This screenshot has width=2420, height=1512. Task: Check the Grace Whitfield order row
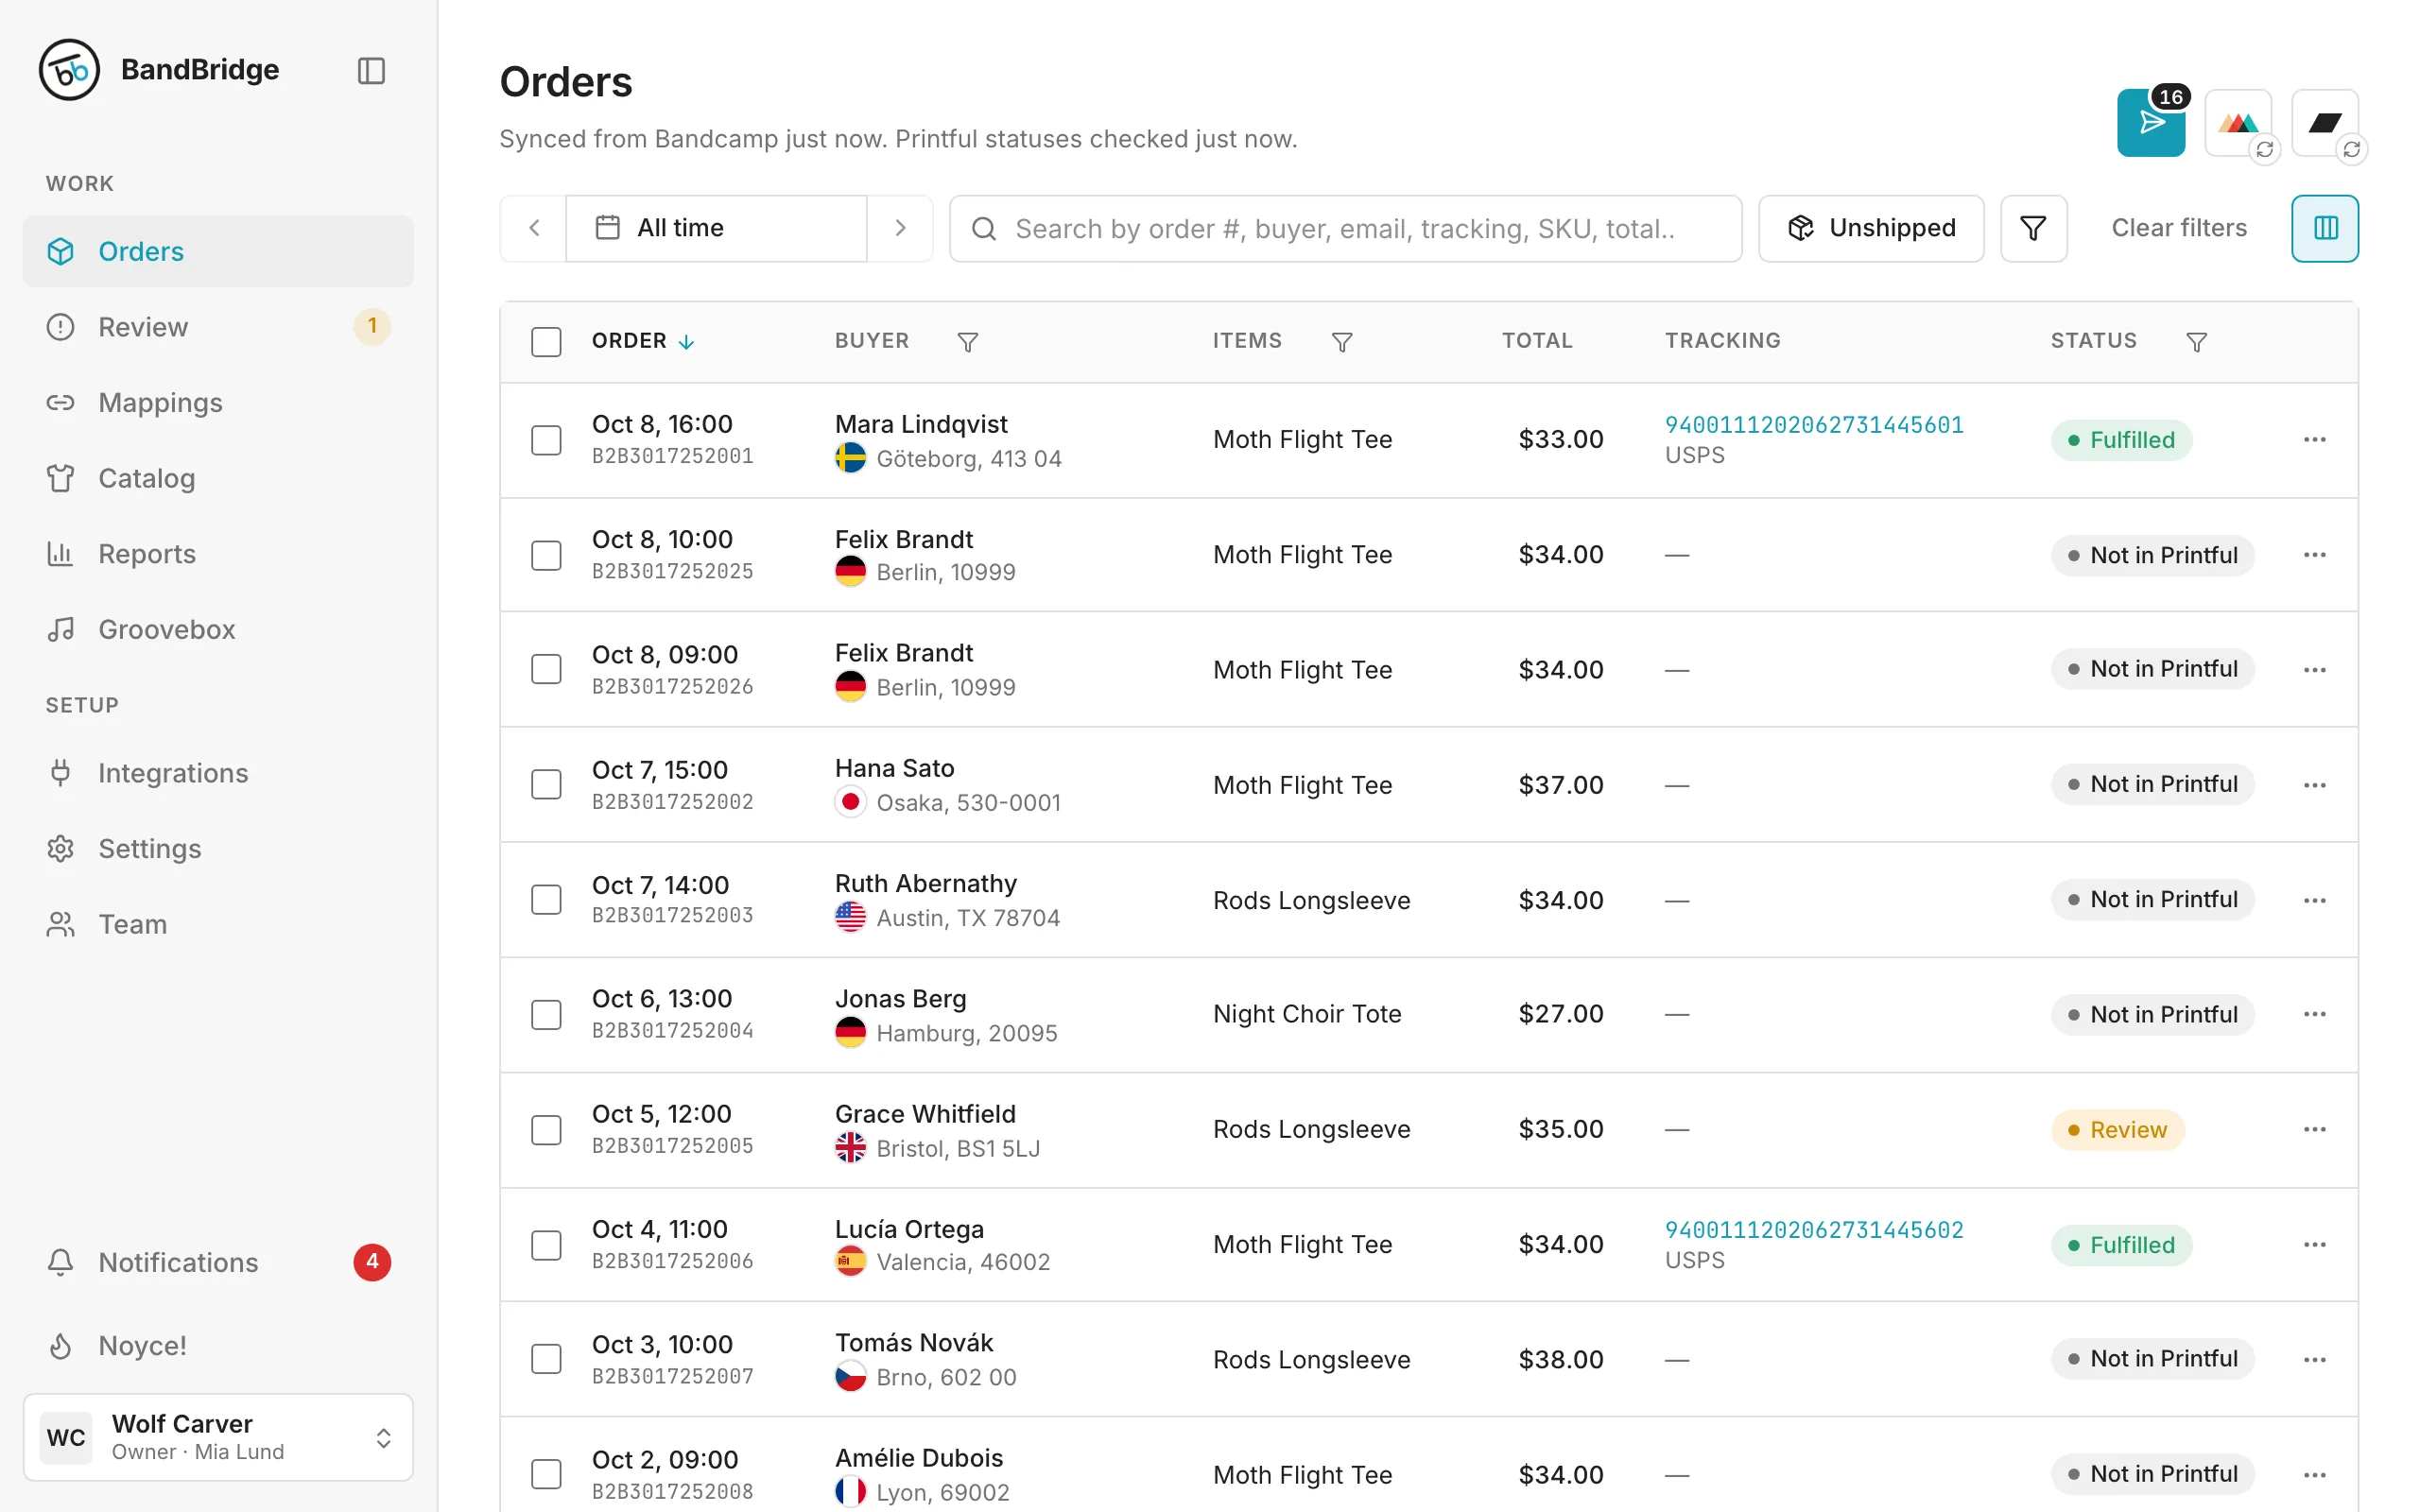pyautogui.click(x=546, y=1130)
